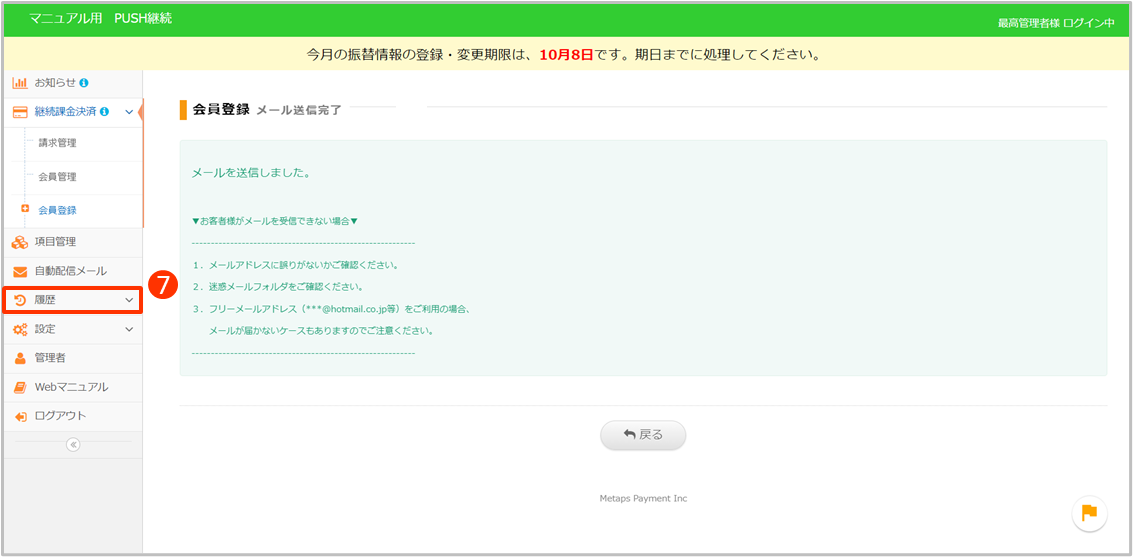
Task: Select 会員登録 in the sidebar
Action: tap(57, 211)
